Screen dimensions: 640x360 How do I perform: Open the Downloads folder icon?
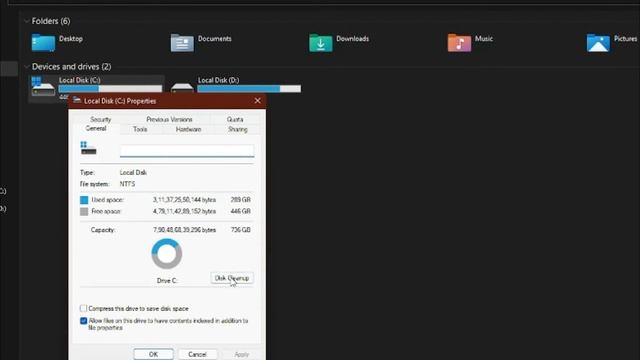(x=320, y=43)
